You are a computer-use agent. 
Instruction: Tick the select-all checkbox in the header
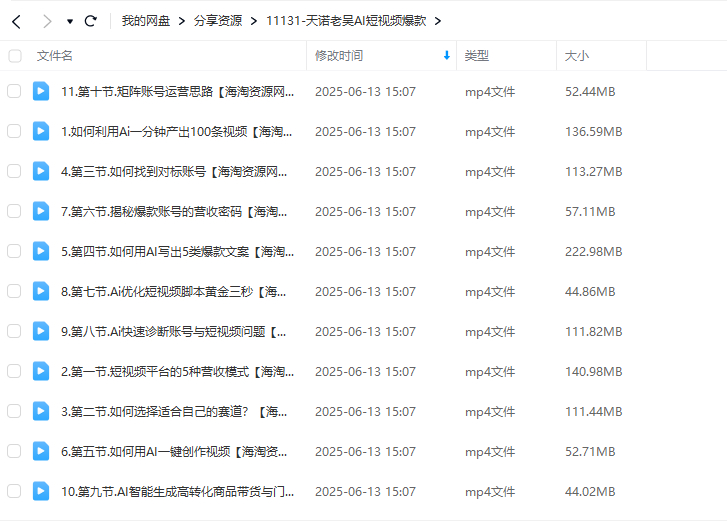(x=15, y=56)
